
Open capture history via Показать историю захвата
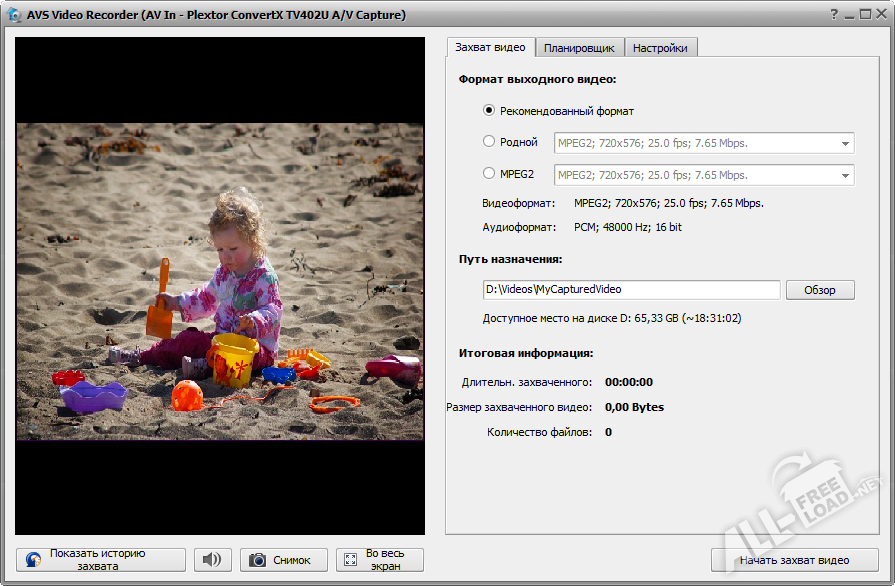100,559
